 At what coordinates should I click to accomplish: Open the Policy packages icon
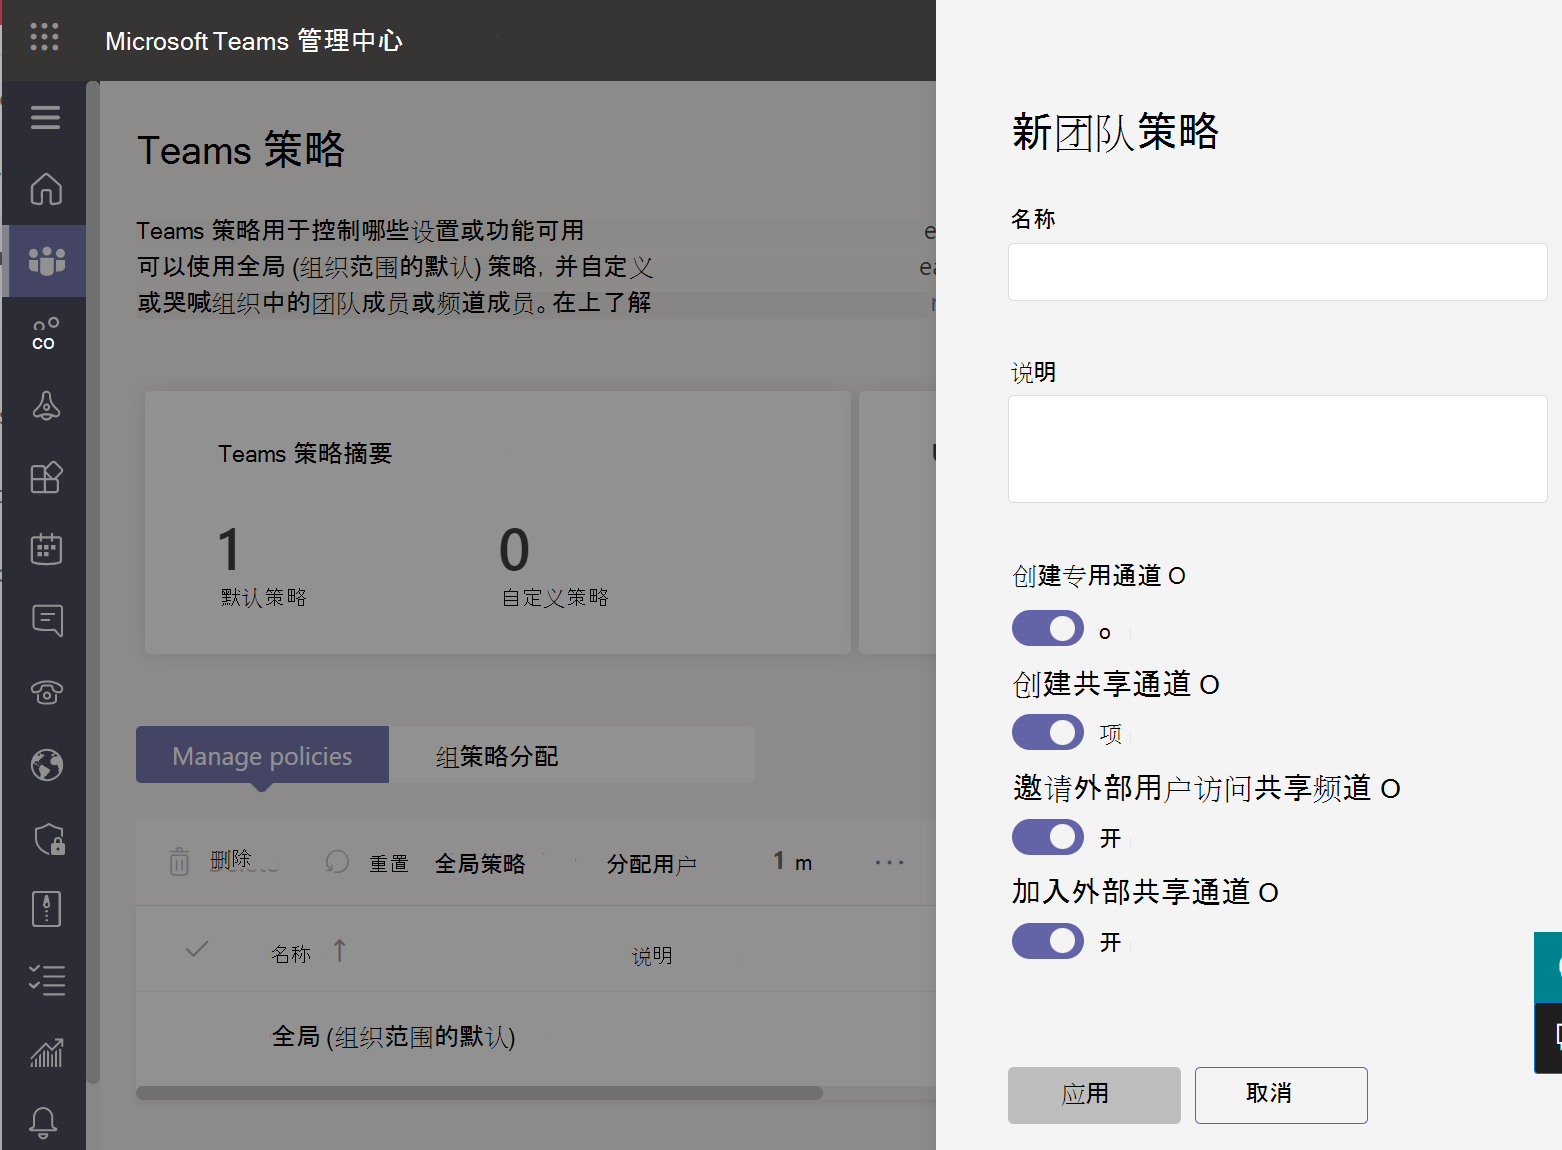click(x=46, y=909)
